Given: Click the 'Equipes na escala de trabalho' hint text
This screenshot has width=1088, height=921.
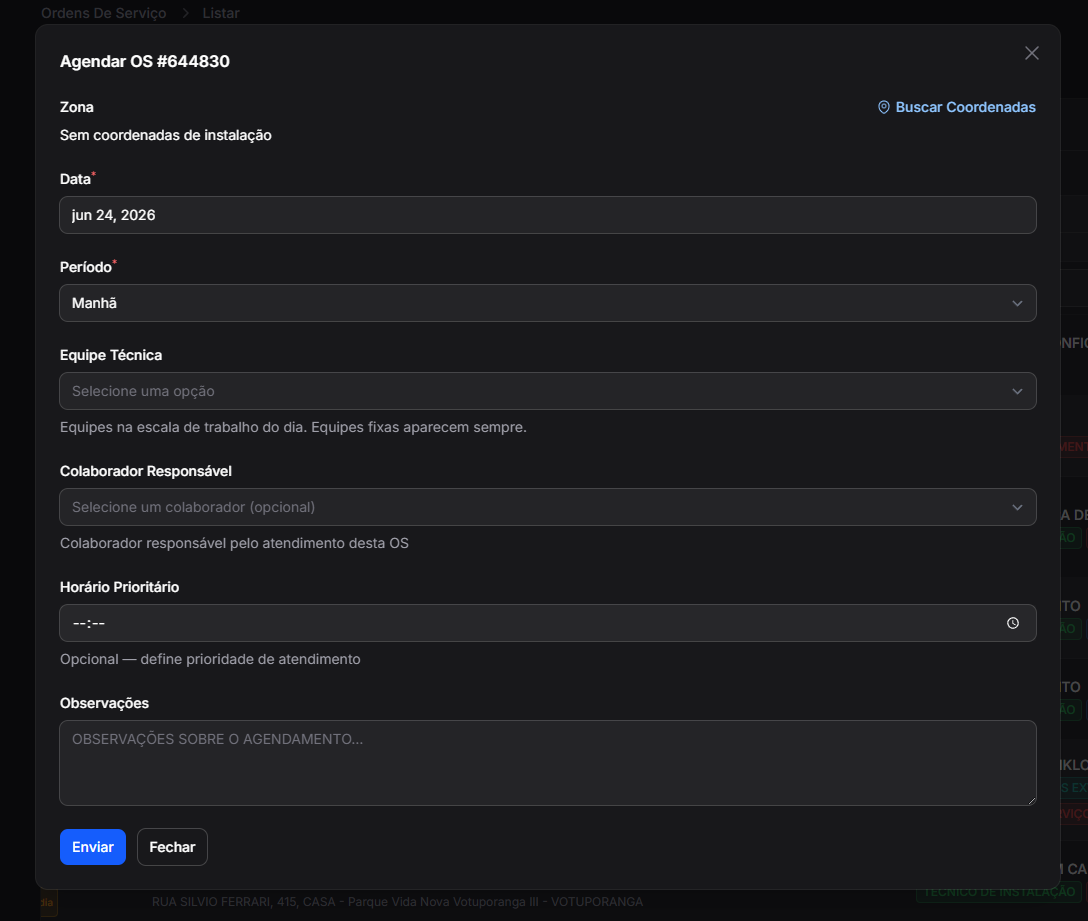Looking at the screenshot, I should click(x=293, y=428).
